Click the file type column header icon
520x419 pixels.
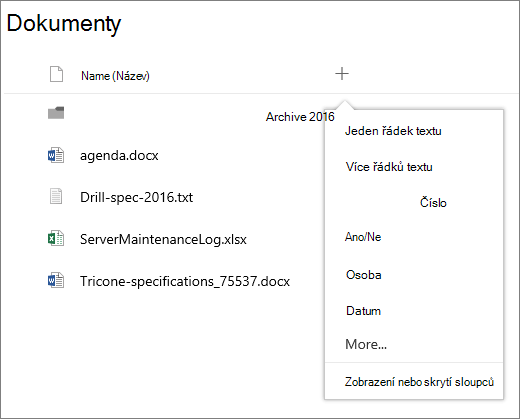click(x=56, y=74)
